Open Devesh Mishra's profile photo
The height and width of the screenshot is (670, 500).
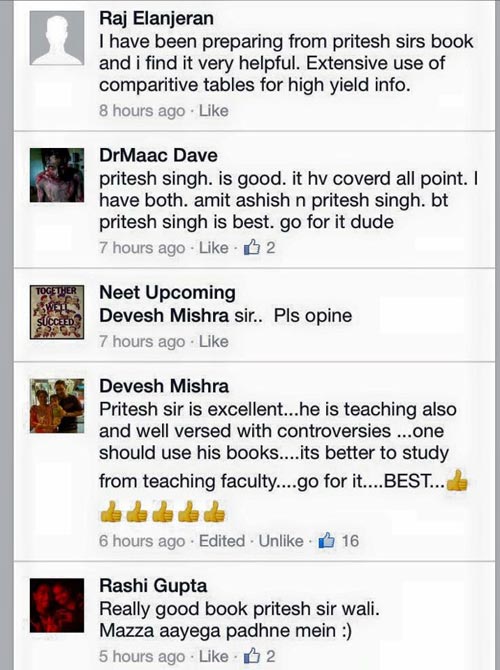click(x=57, y=406)
